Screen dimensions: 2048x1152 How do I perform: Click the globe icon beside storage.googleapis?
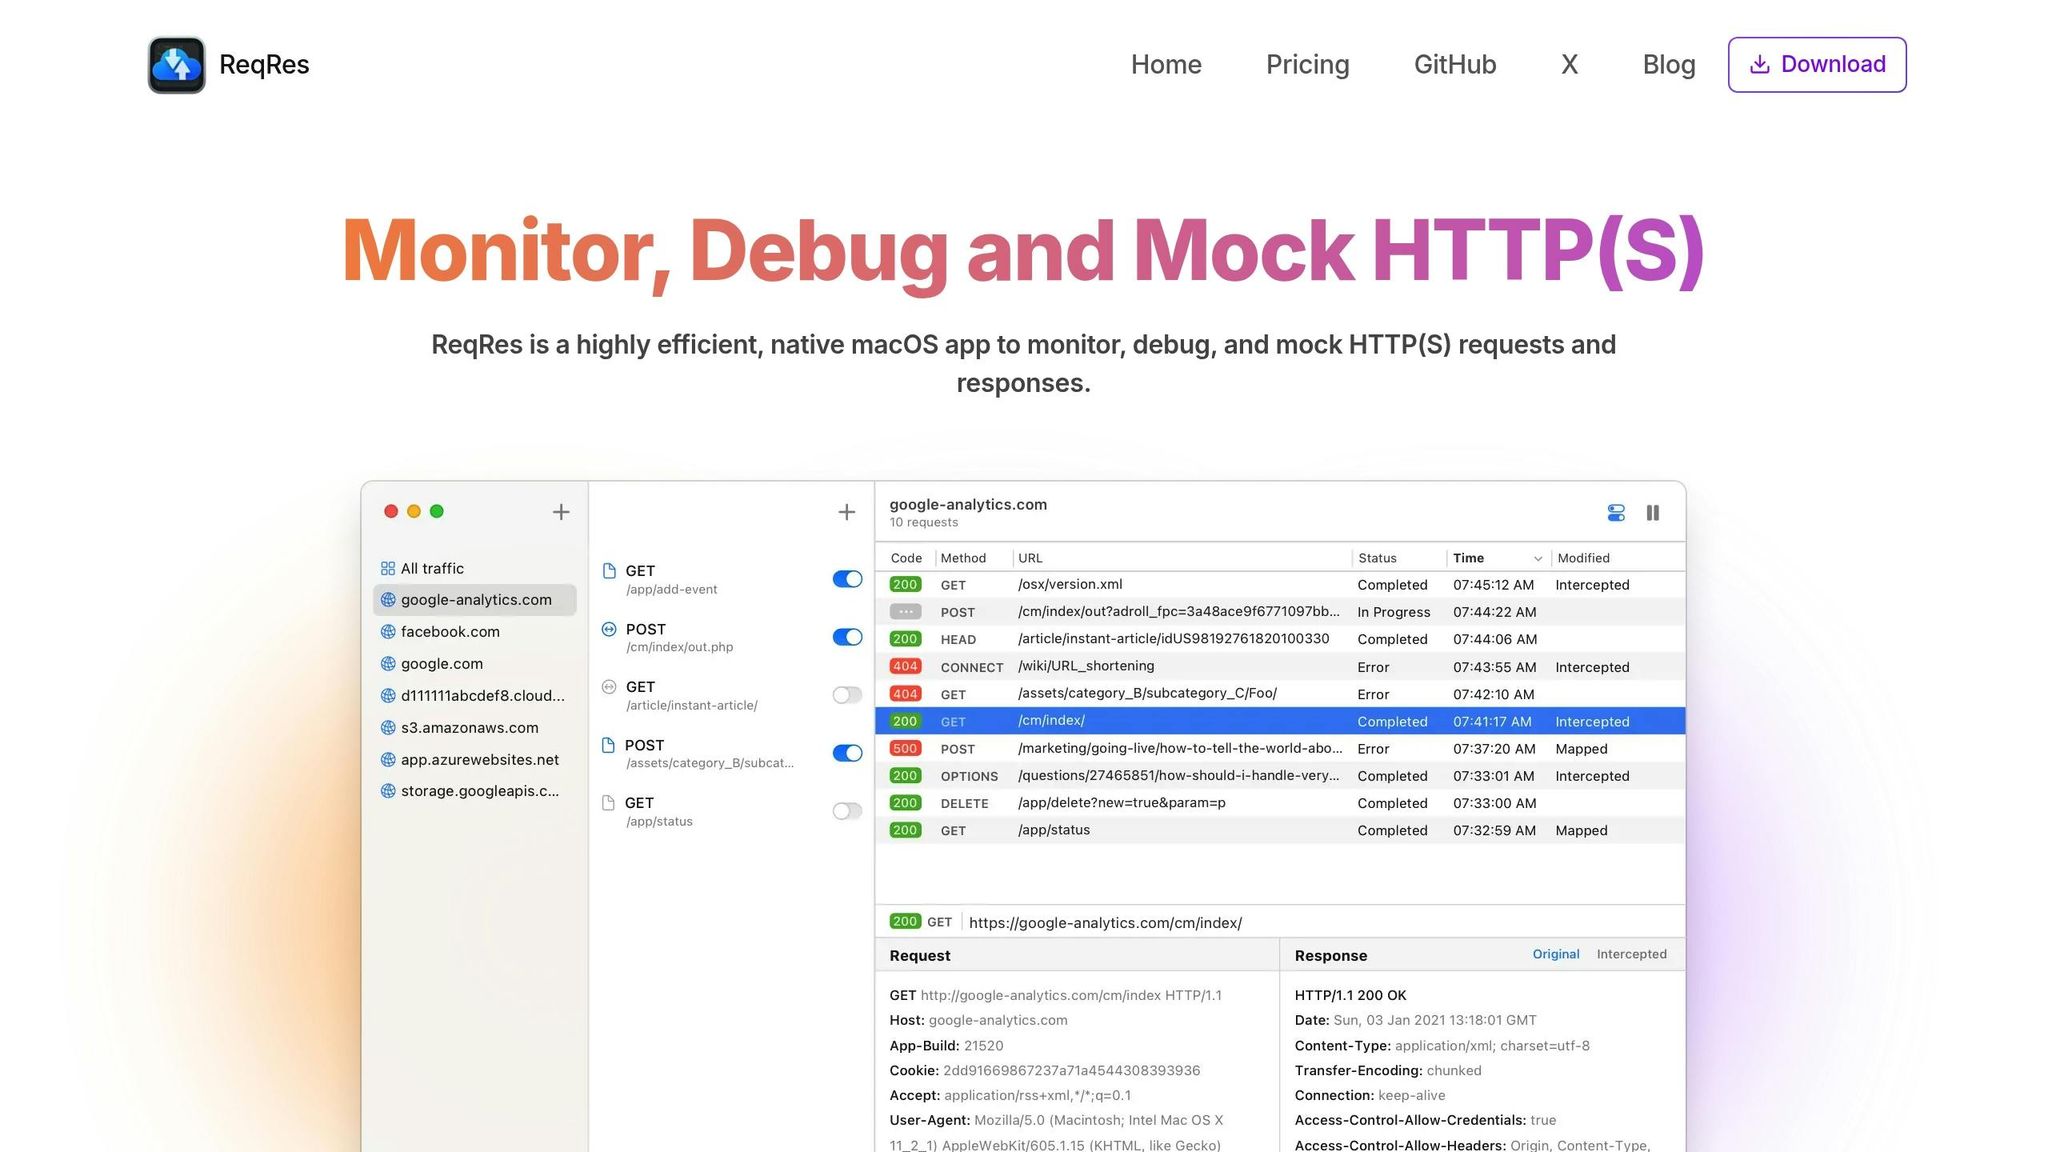(x=388, y=791)
